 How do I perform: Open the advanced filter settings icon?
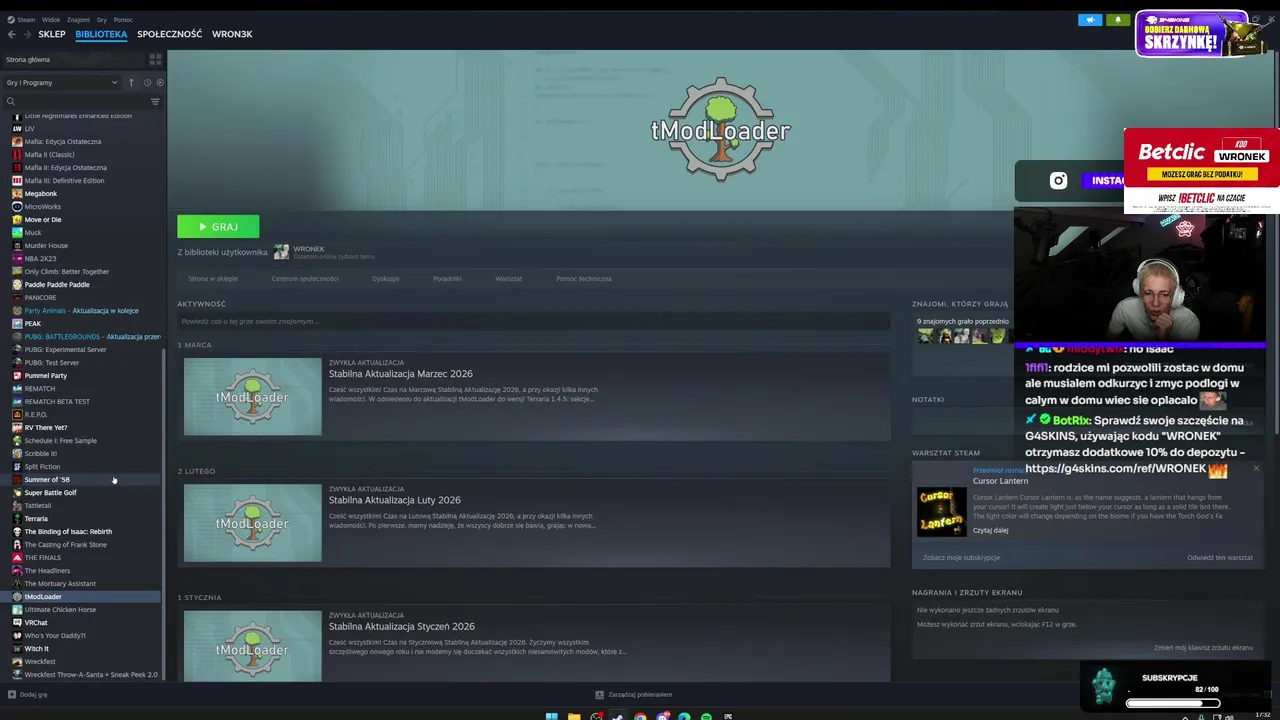coord(155,101)
